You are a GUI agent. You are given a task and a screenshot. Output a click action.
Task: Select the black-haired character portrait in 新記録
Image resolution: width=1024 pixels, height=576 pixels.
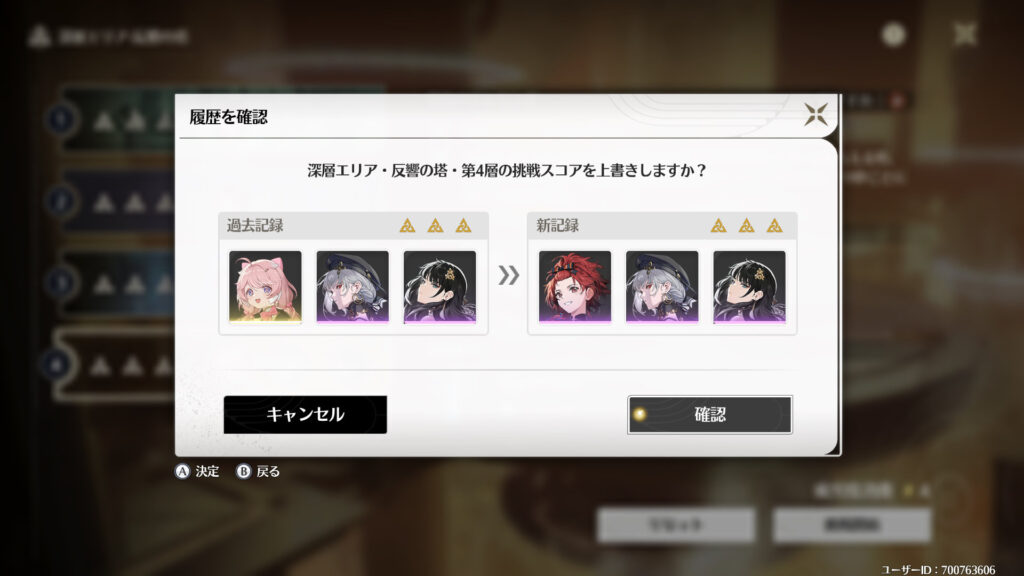pyautogui.click(x=749, y=287)
